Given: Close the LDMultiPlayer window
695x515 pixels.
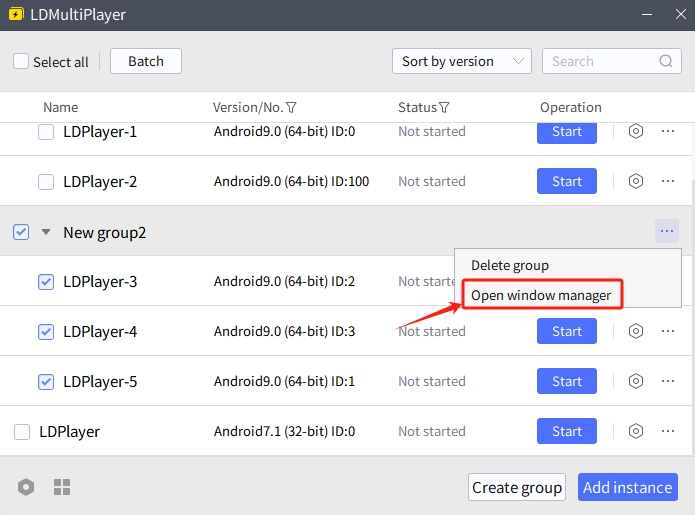Looking at the screenshot, I should [680, 15].
